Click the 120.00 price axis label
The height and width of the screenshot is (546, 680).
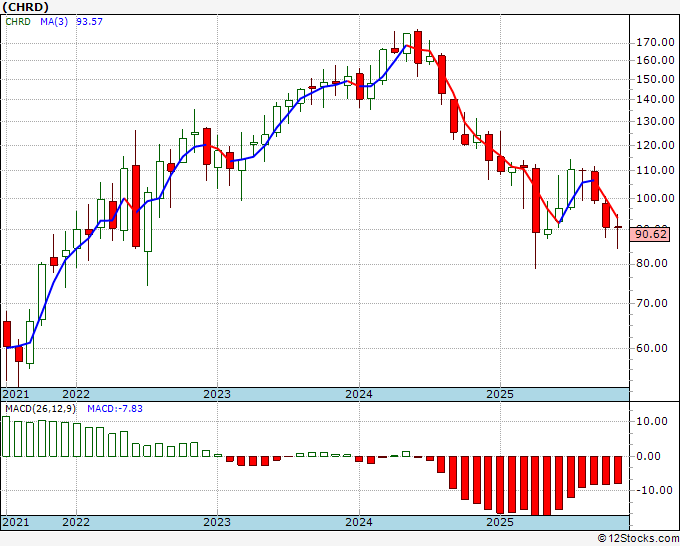(655, 145)
